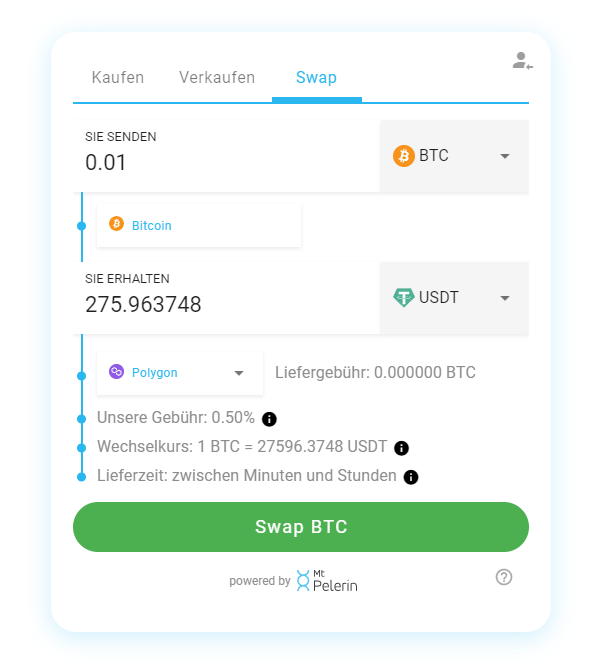Show info about the Lieferzeit

pyautogui.click(x=411, y=477)
